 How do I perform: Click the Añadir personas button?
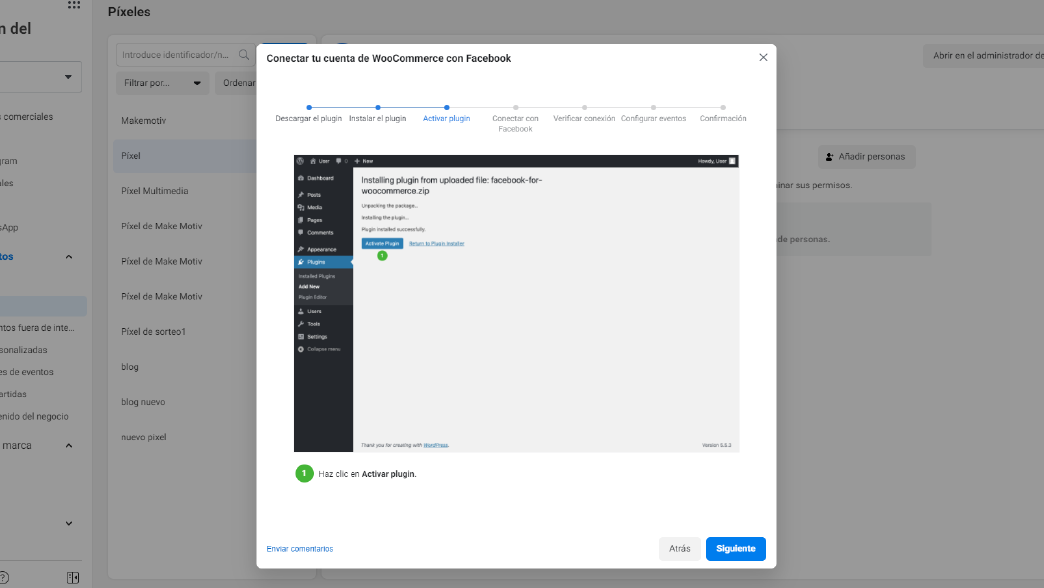click(866, 157)
